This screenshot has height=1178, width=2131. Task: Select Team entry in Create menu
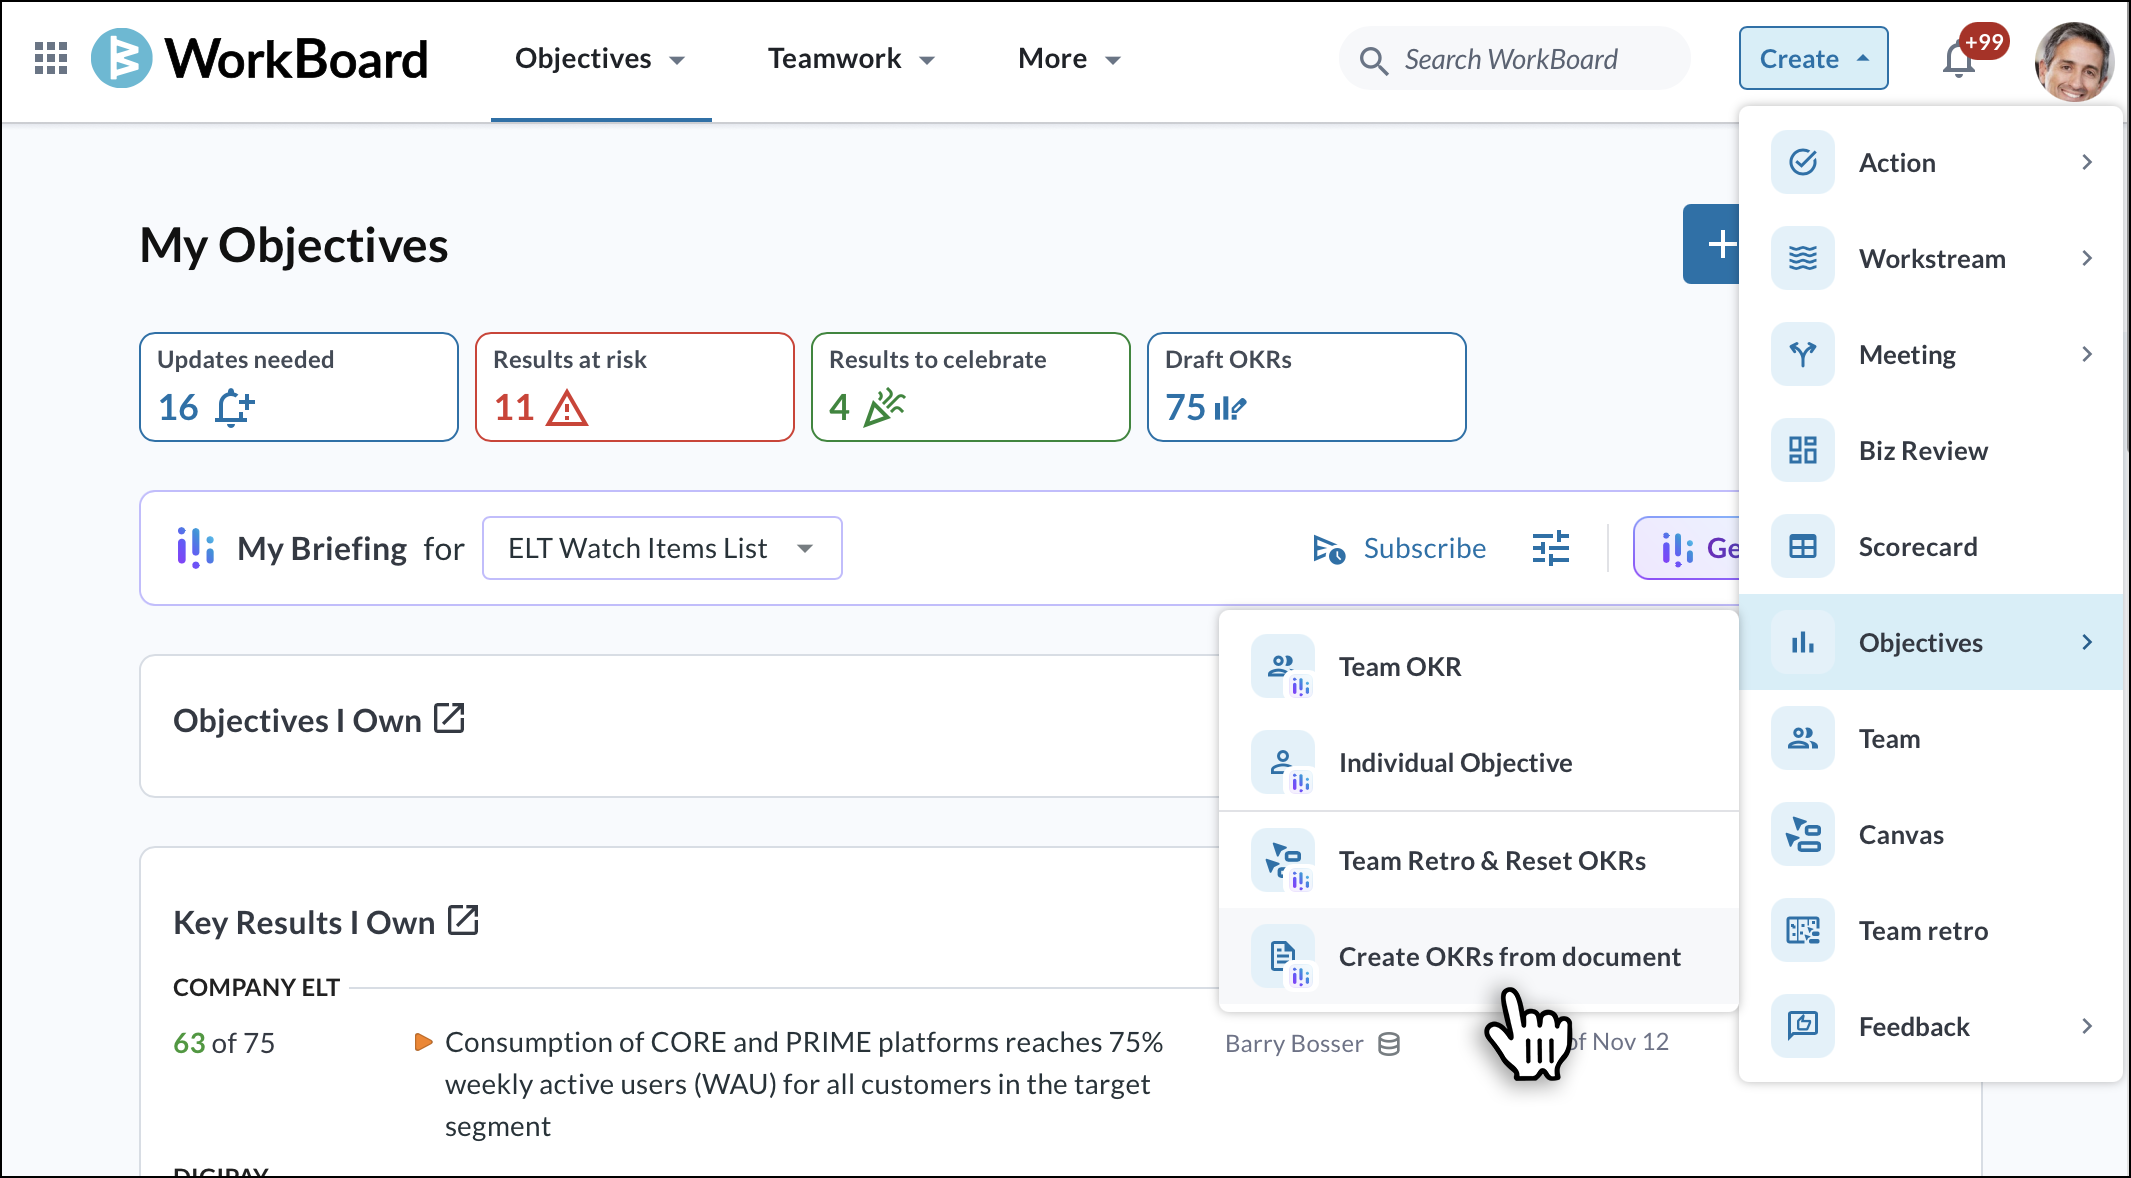[x=1931, y=738]
